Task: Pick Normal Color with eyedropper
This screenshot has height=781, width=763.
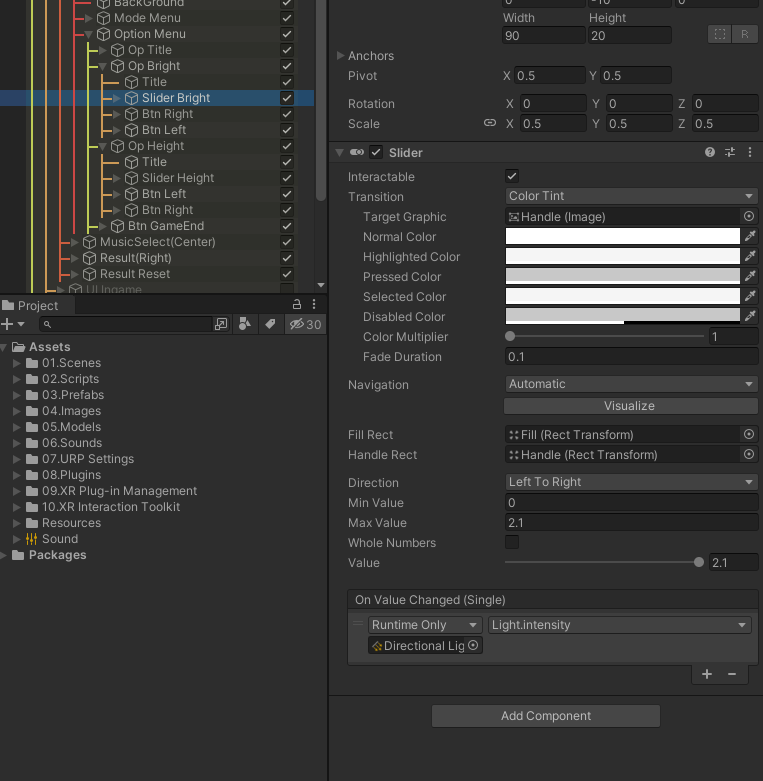Action: pos(750,236)
